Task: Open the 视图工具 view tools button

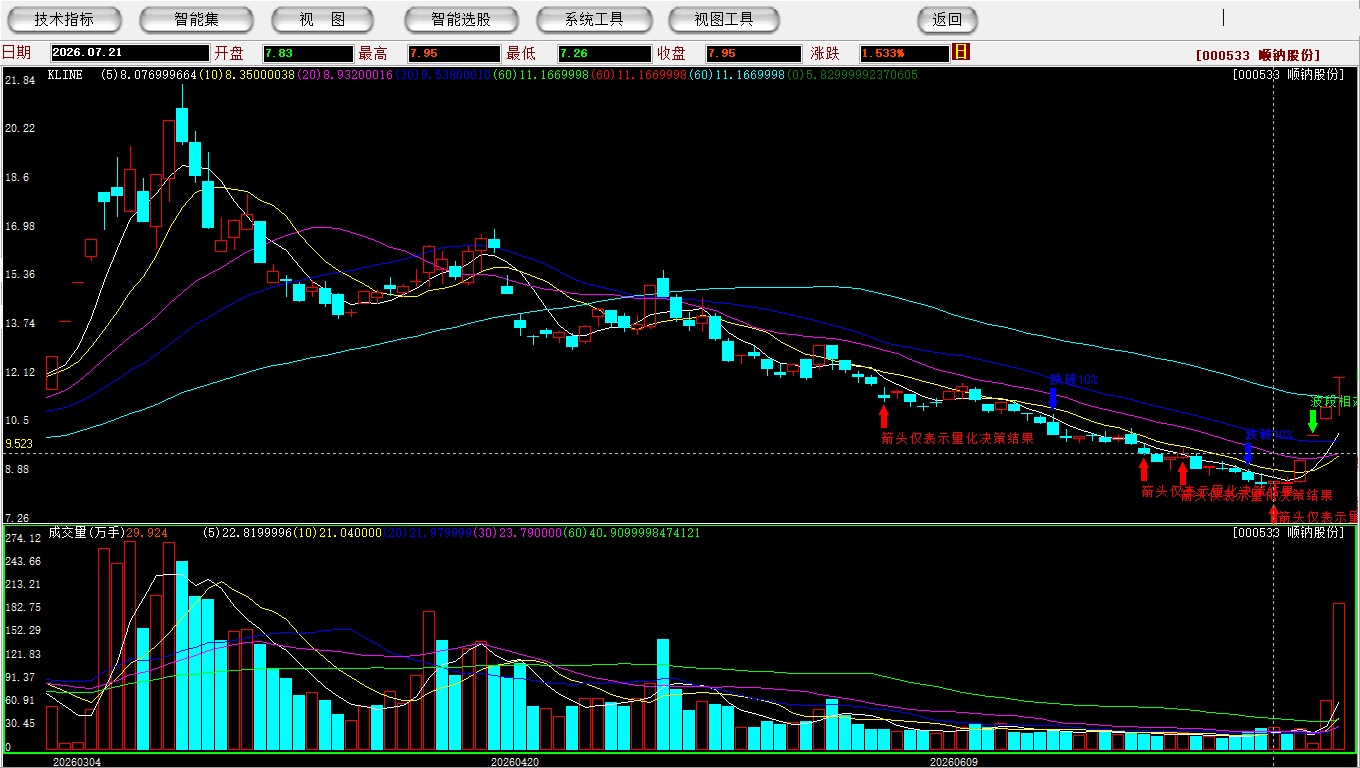Action: 725,19
